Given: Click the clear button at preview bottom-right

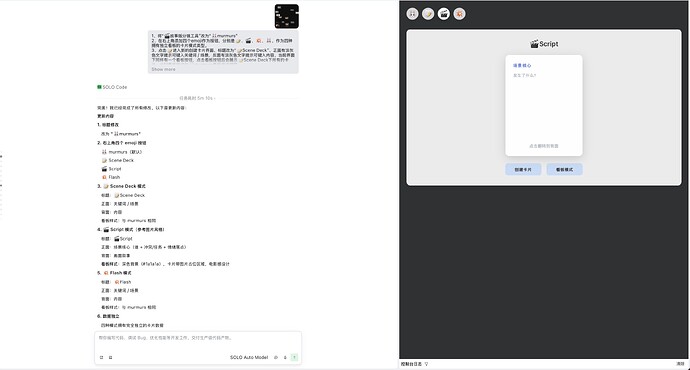Looking at the screenshot, I should point(680,364).
